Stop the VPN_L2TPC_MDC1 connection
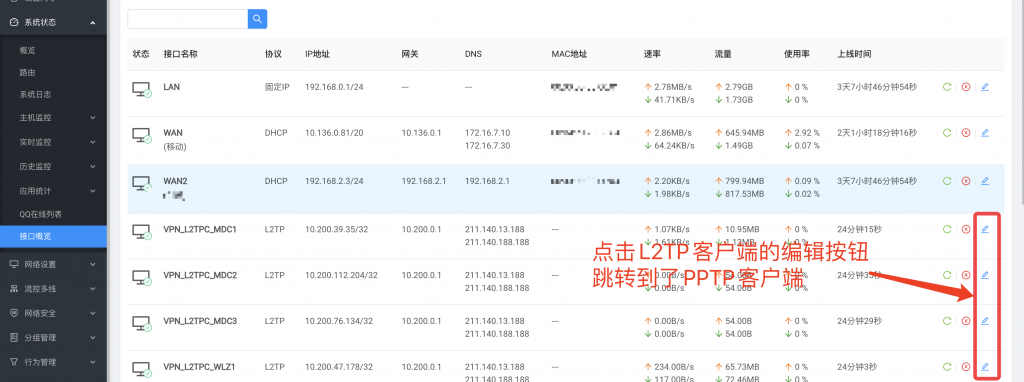 (x=966, y=229)
